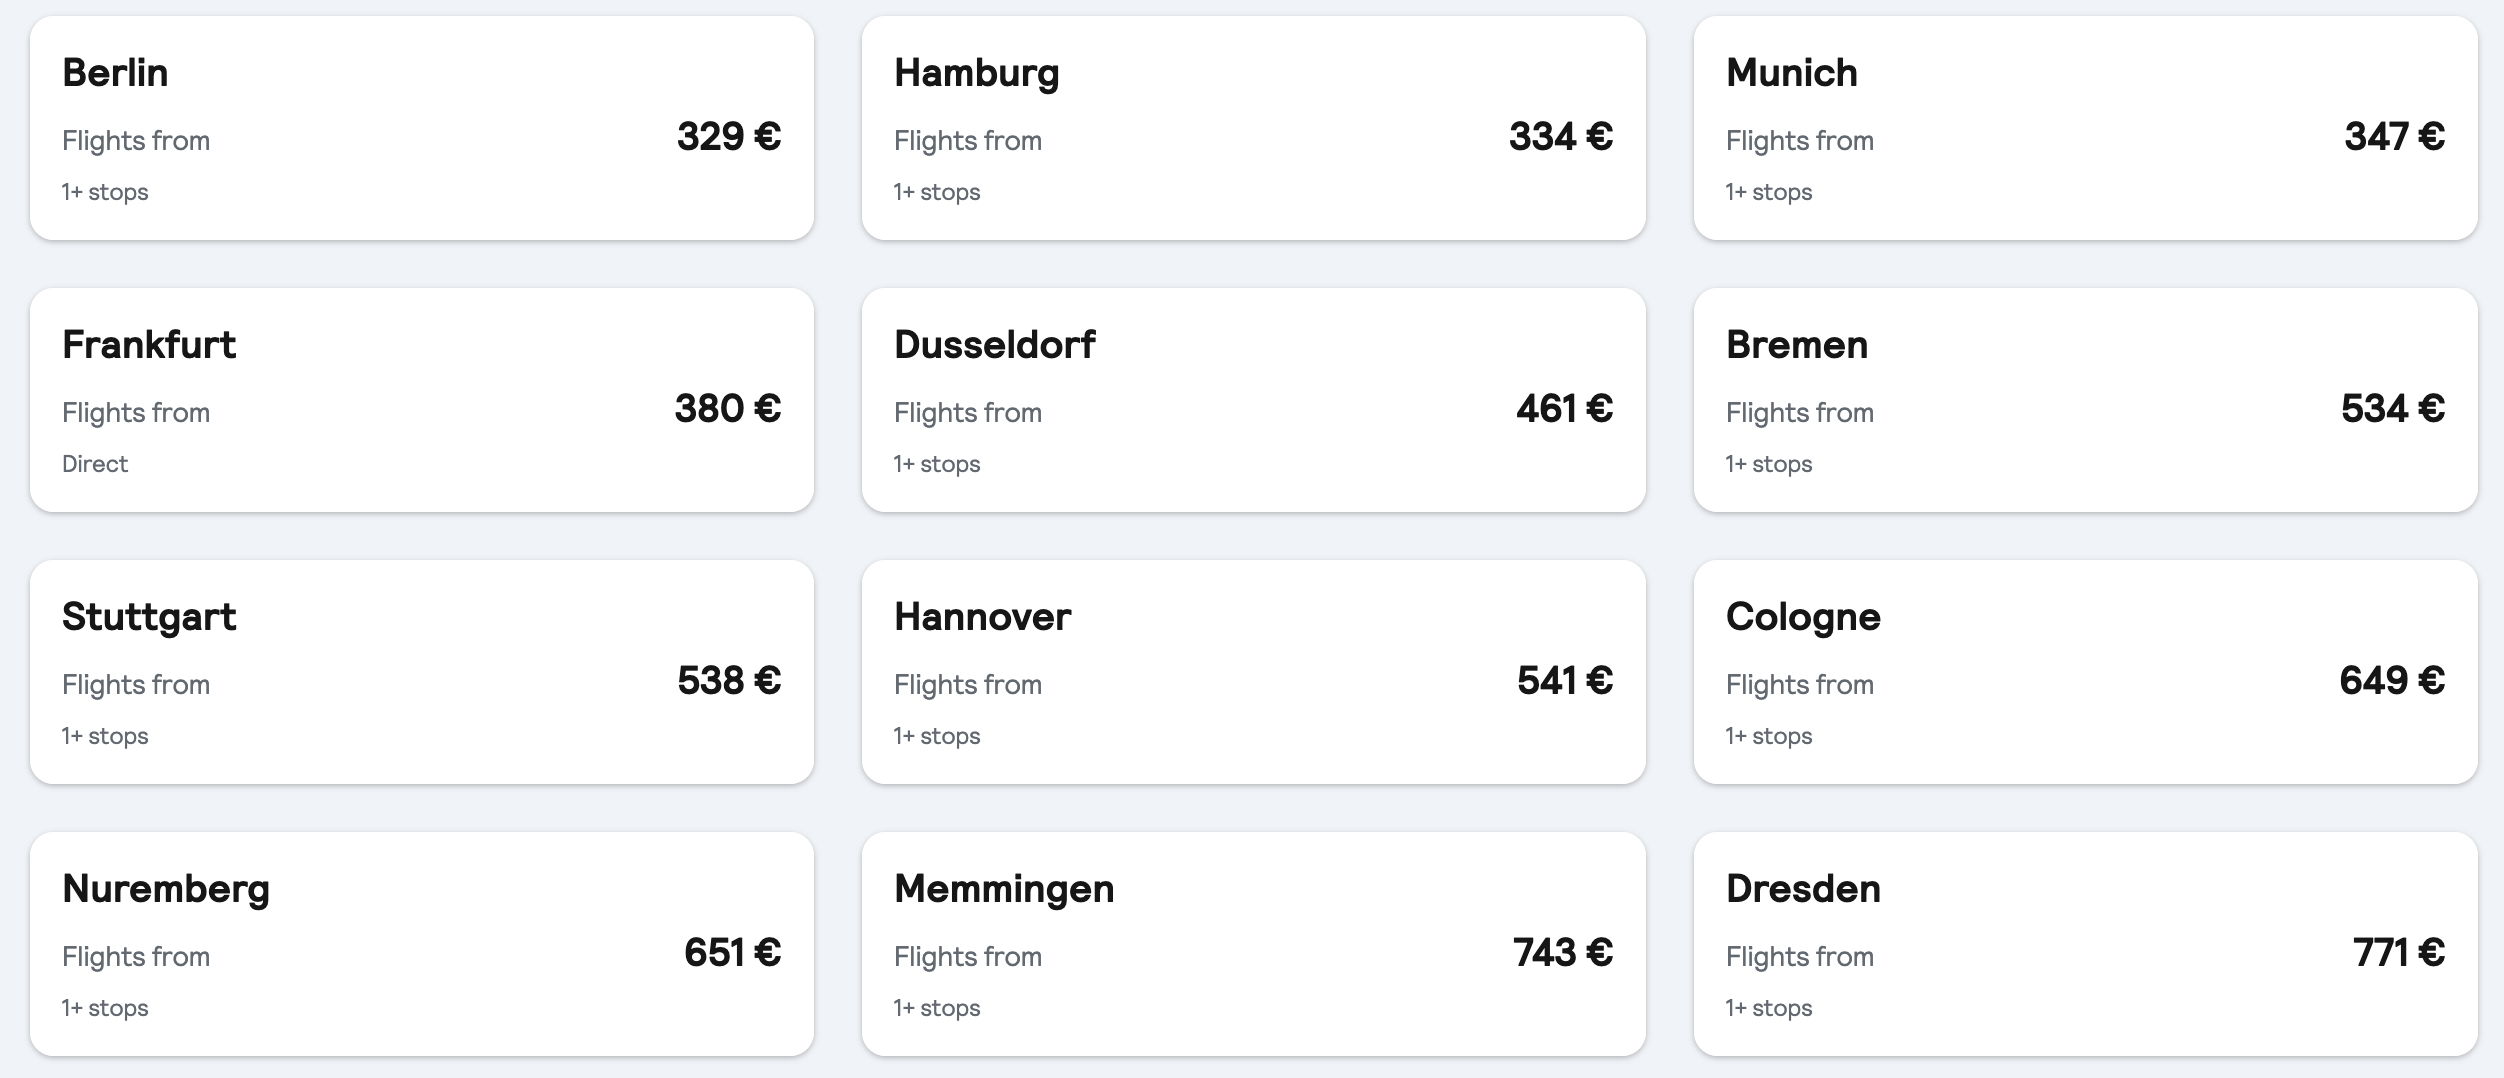Click the 771 € Dresden price
The image size is (2504, 1078).
[2399, 953]
